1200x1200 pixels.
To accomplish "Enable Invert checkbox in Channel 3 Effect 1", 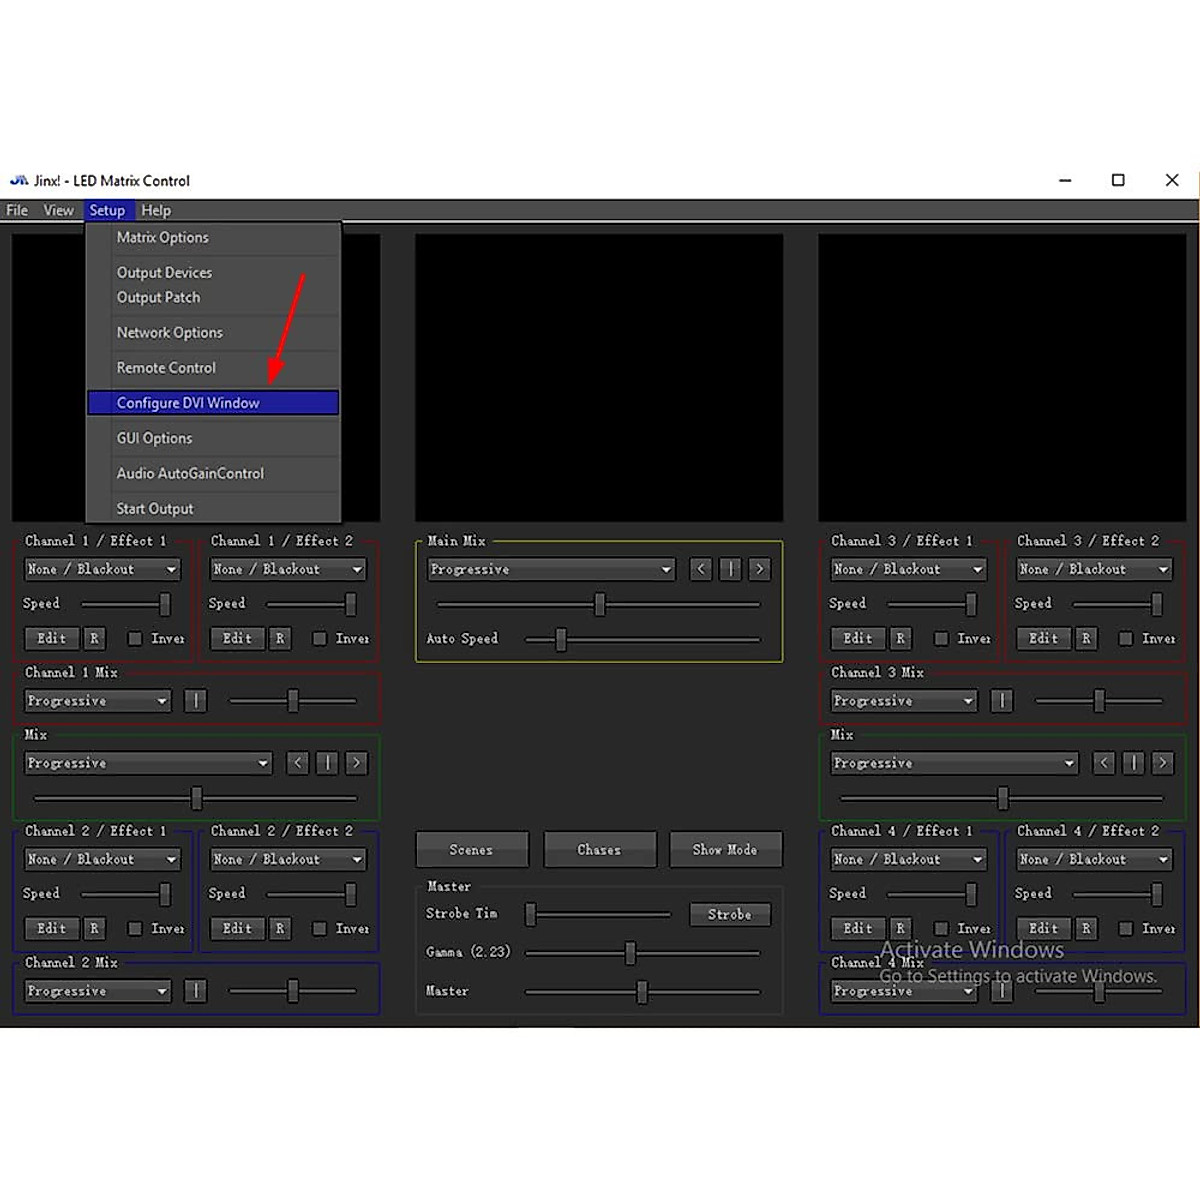I will click(x=941, y=638).
